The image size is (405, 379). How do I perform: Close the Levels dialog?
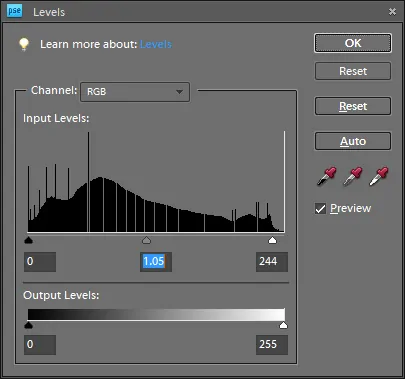(392, 12)
